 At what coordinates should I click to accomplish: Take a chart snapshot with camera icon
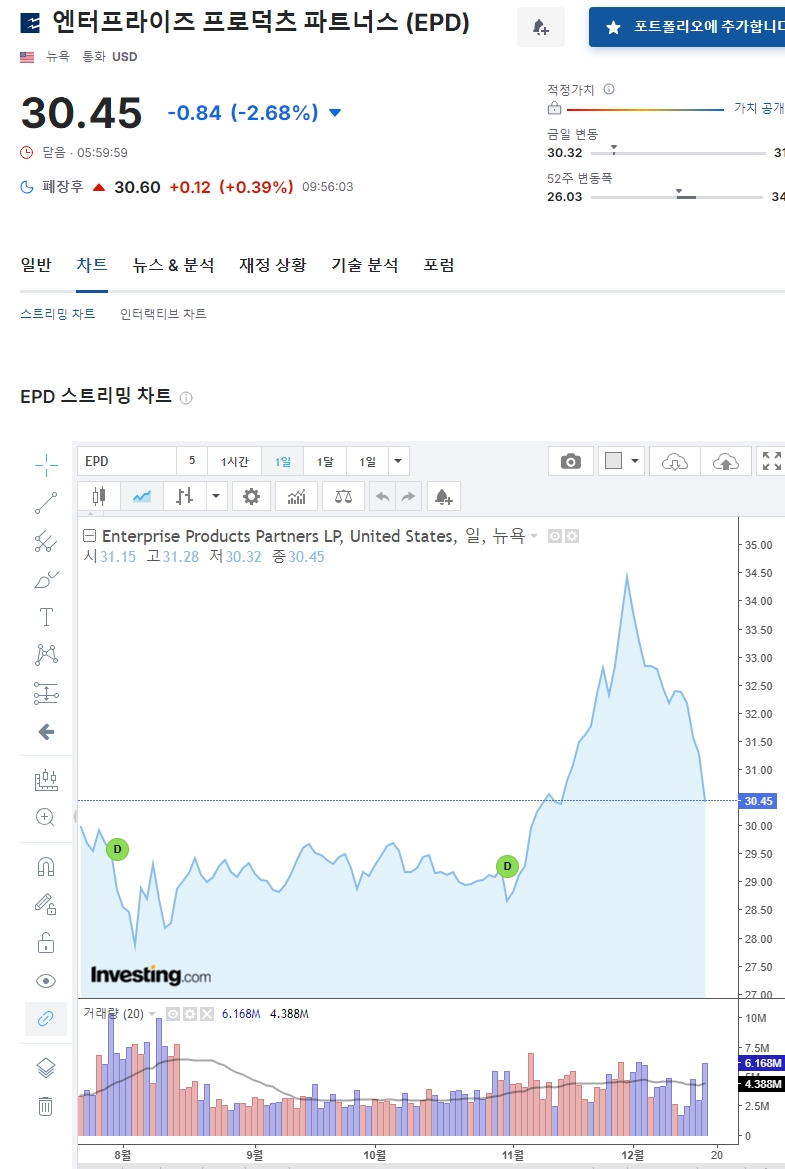571,461
